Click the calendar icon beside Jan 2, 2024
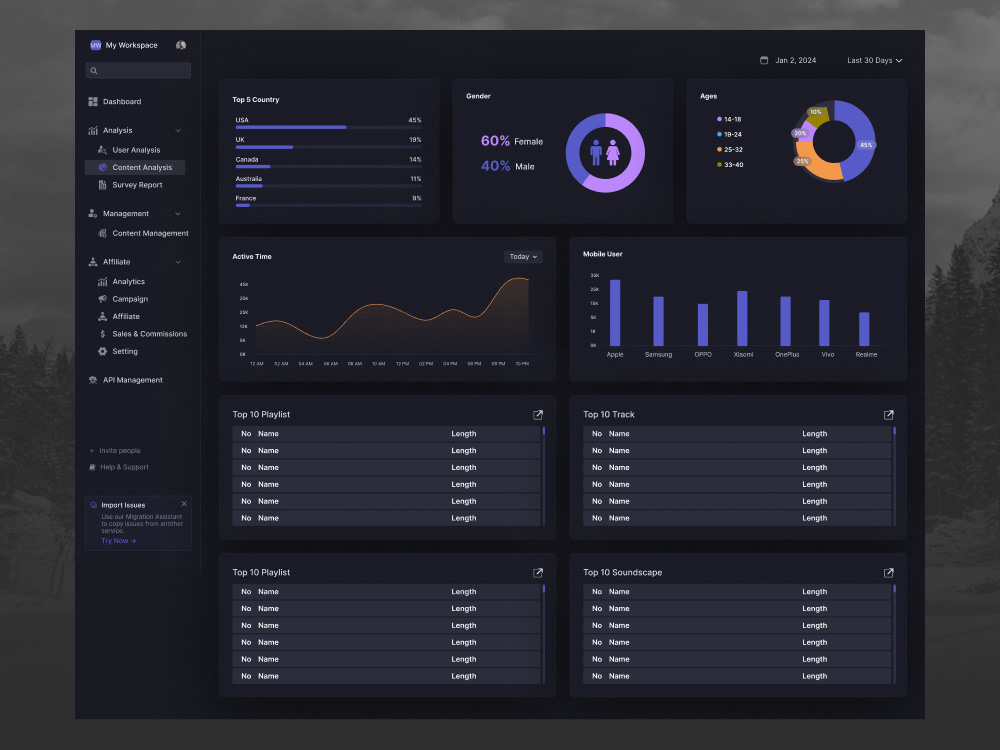The width and height of the screenshot is (1000, 750). coord(764,60)
